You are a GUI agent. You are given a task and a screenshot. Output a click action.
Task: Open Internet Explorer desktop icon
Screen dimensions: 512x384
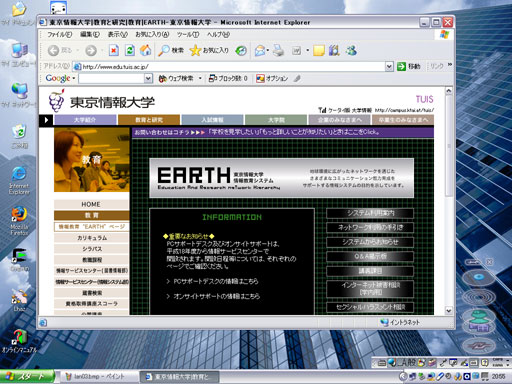(x=19, y=180)
